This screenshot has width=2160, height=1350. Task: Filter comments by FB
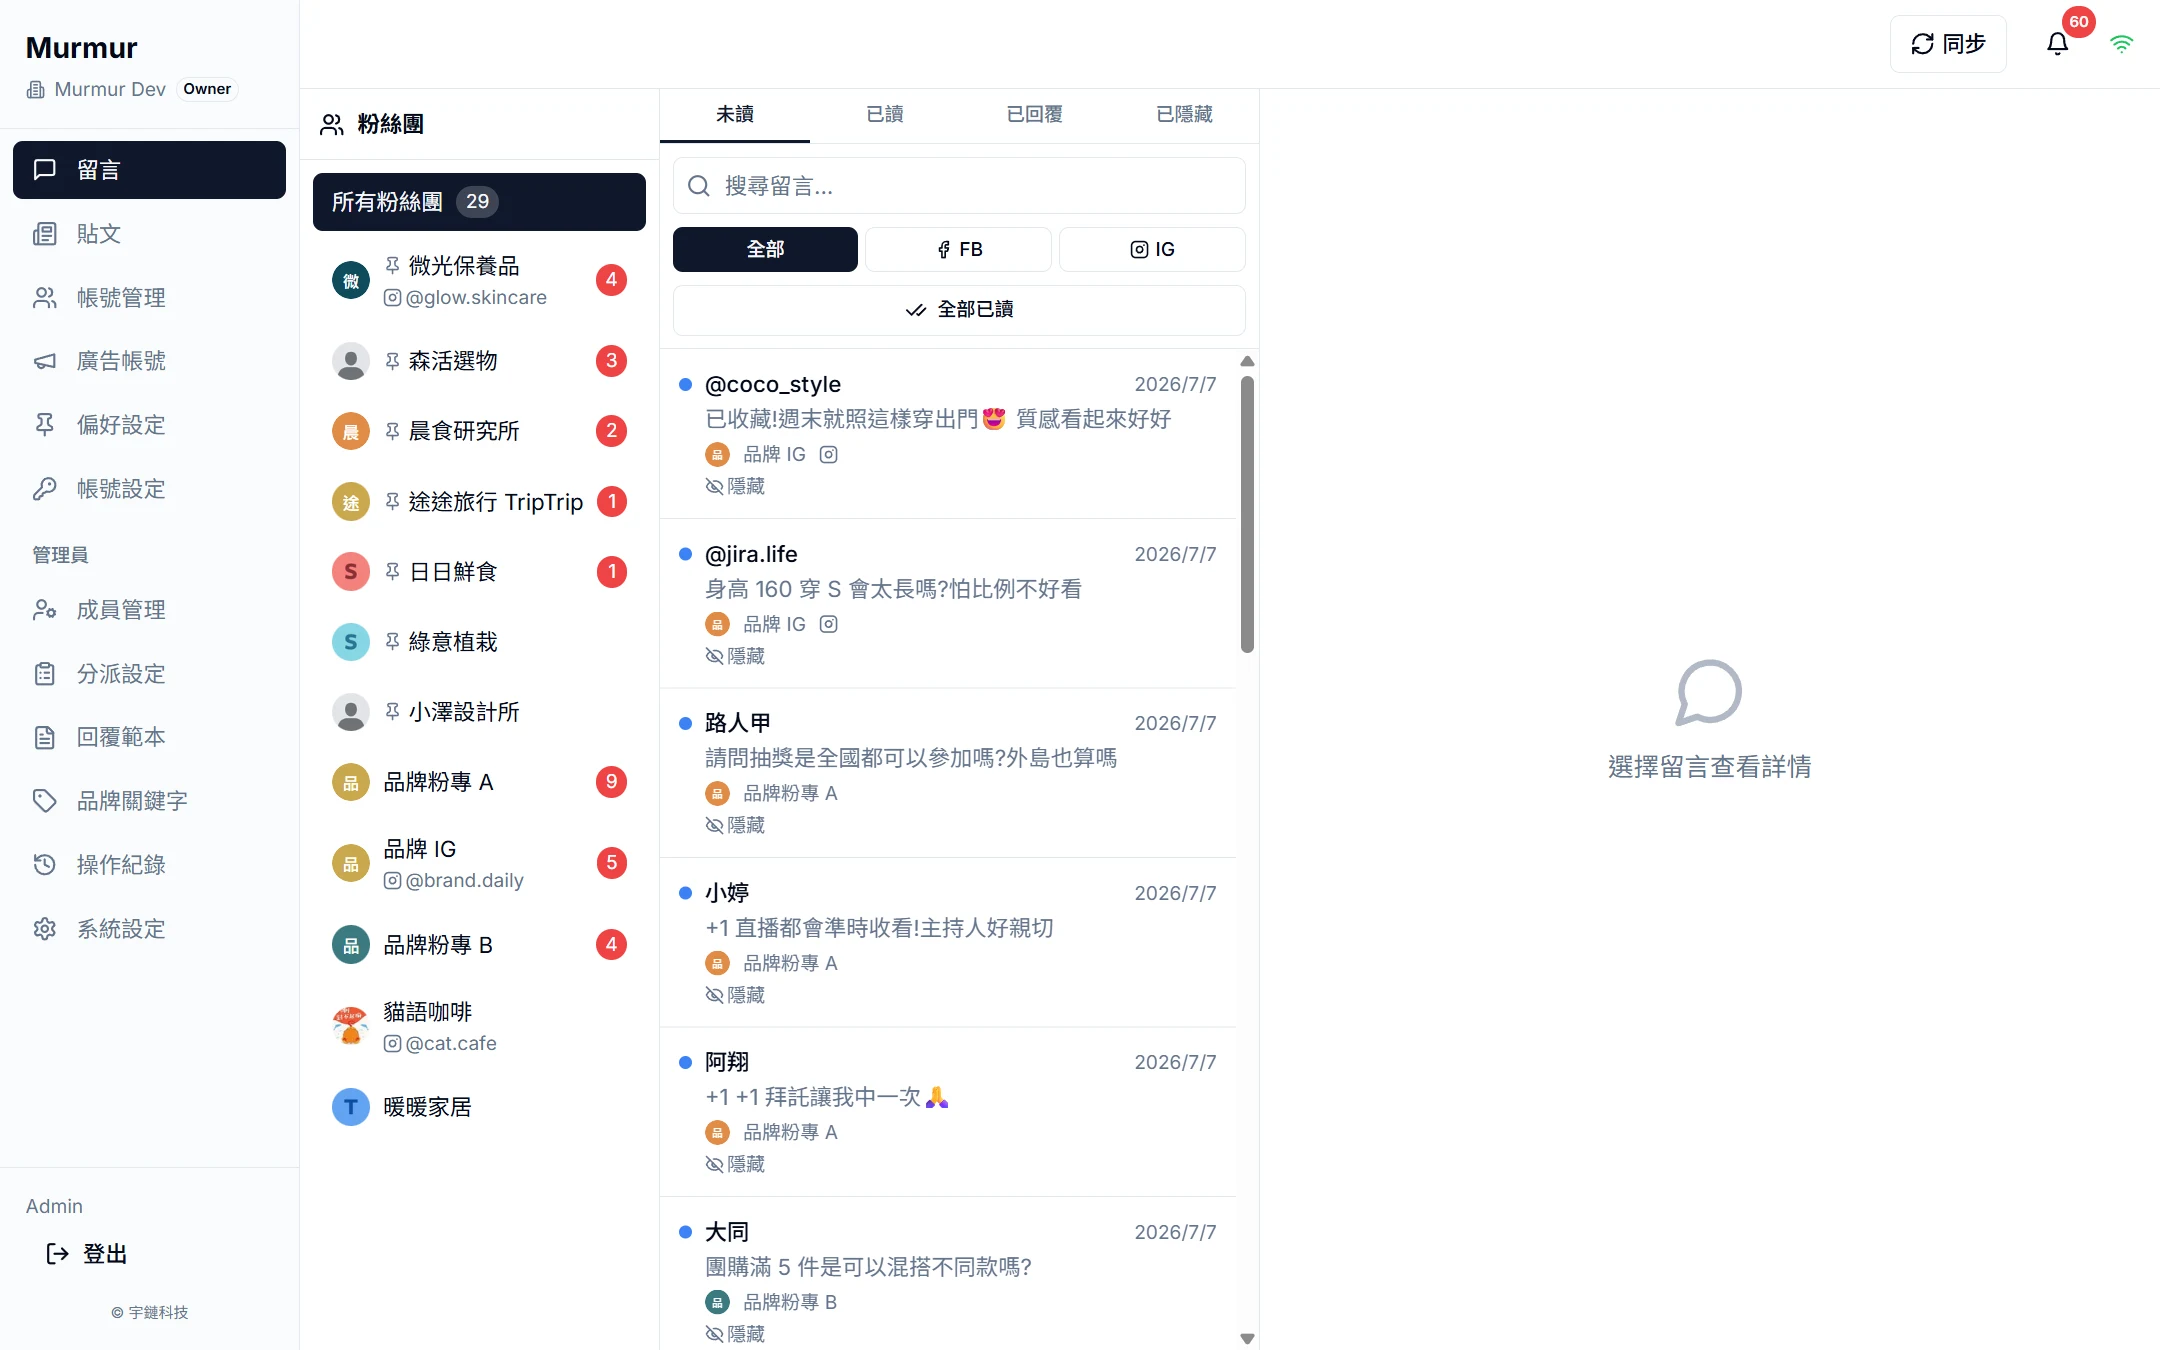[x=958, y=249]
